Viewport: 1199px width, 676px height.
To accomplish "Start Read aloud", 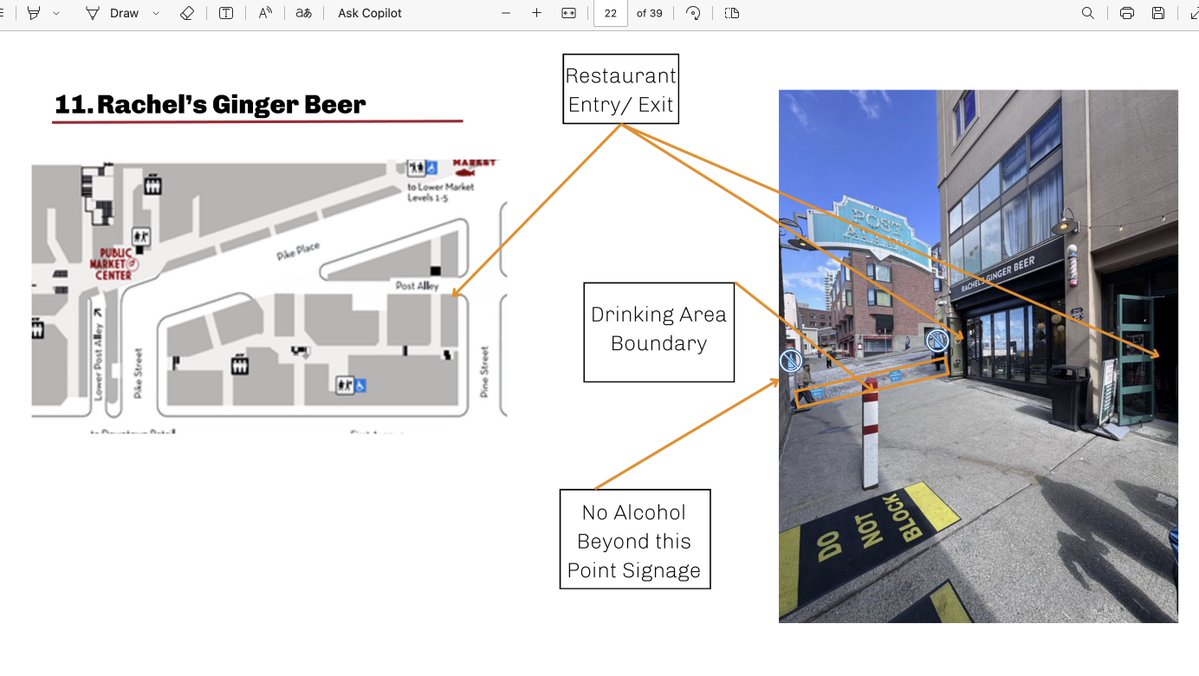I will 265,13.
